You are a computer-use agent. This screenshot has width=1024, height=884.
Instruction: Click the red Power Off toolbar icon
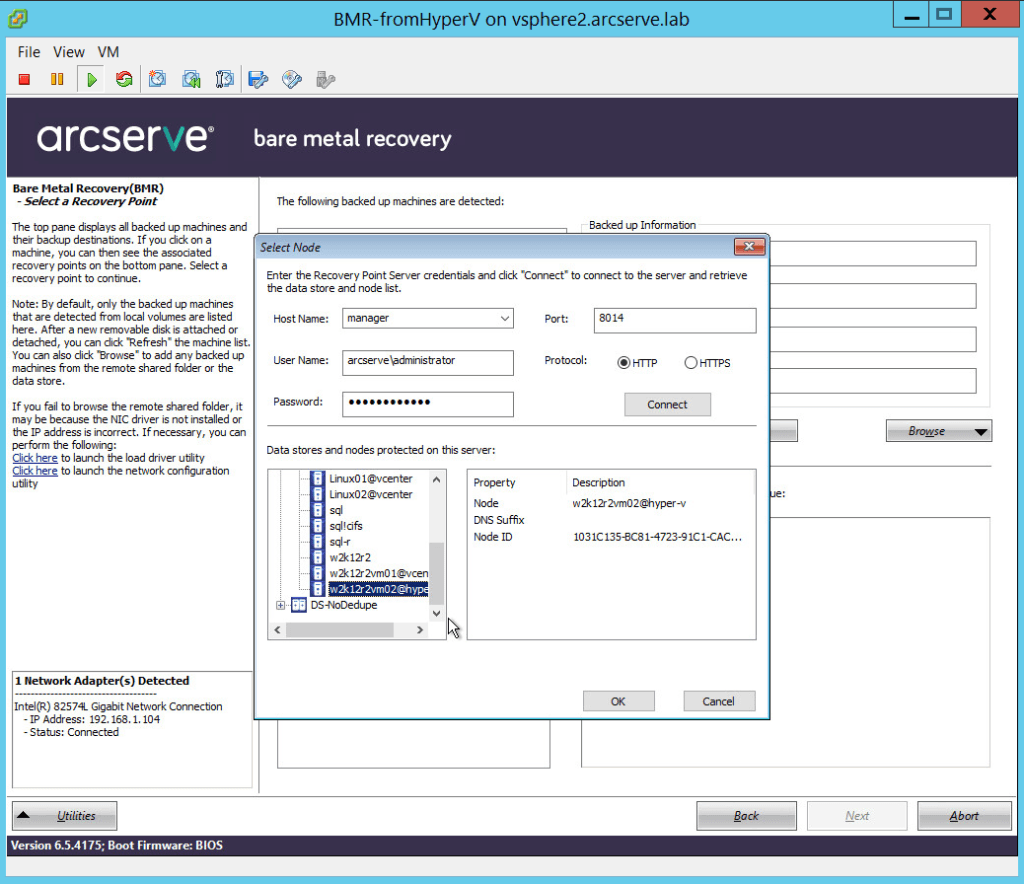[x=25, y=80]
